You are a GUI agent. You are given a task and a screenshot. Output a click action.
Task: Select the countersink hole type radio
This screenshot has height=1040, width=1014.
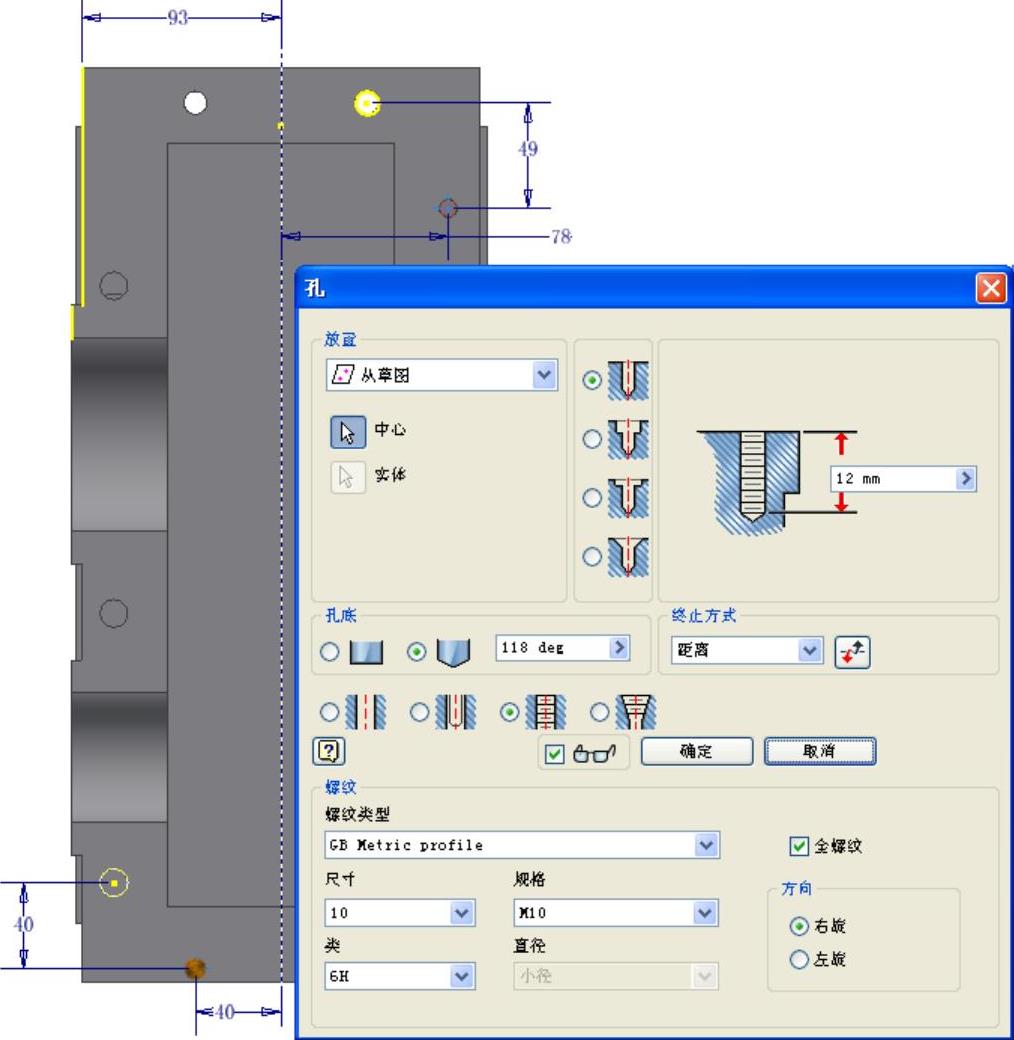(x=592, y=556)
